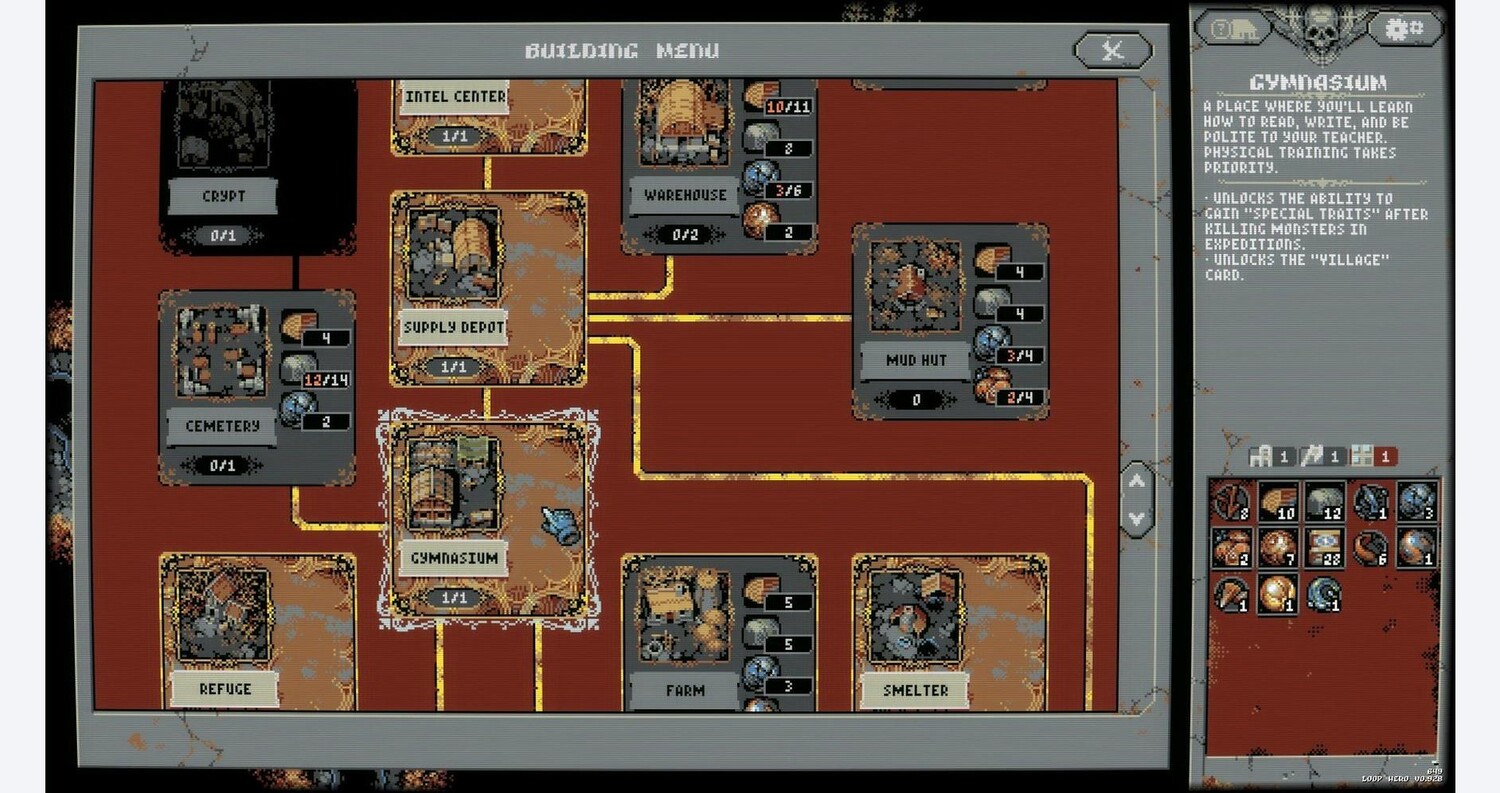The width and height of the screenshot is (1500, 793).
Task: Click the Smelter label button
Action: (916, 689)
